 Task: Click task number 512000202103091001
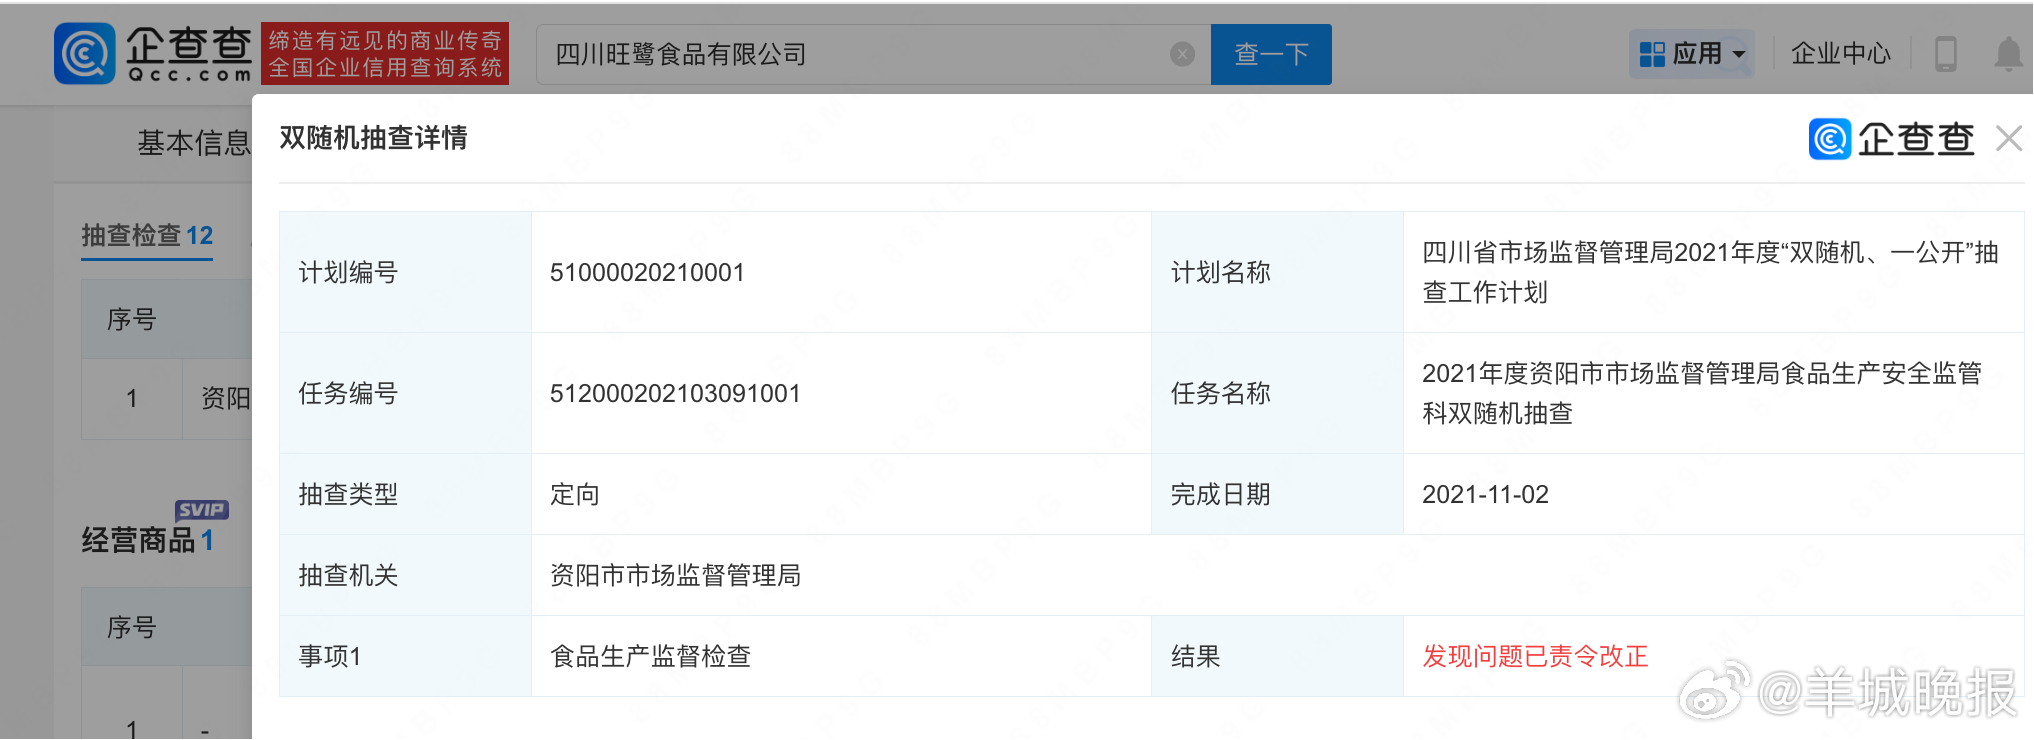click(x=675, y=393)
